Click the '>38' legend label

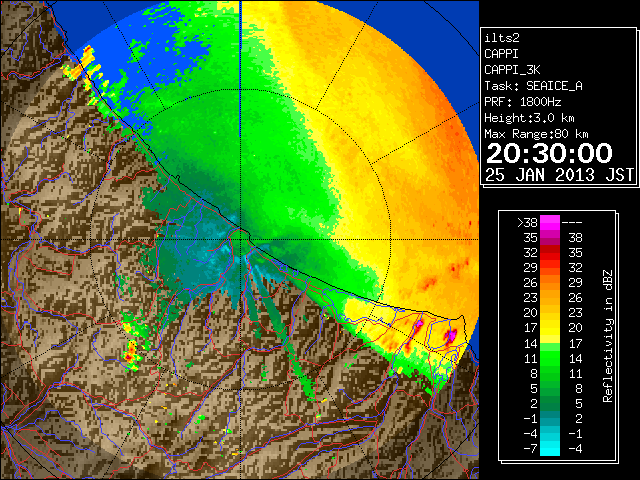(527, 222)
